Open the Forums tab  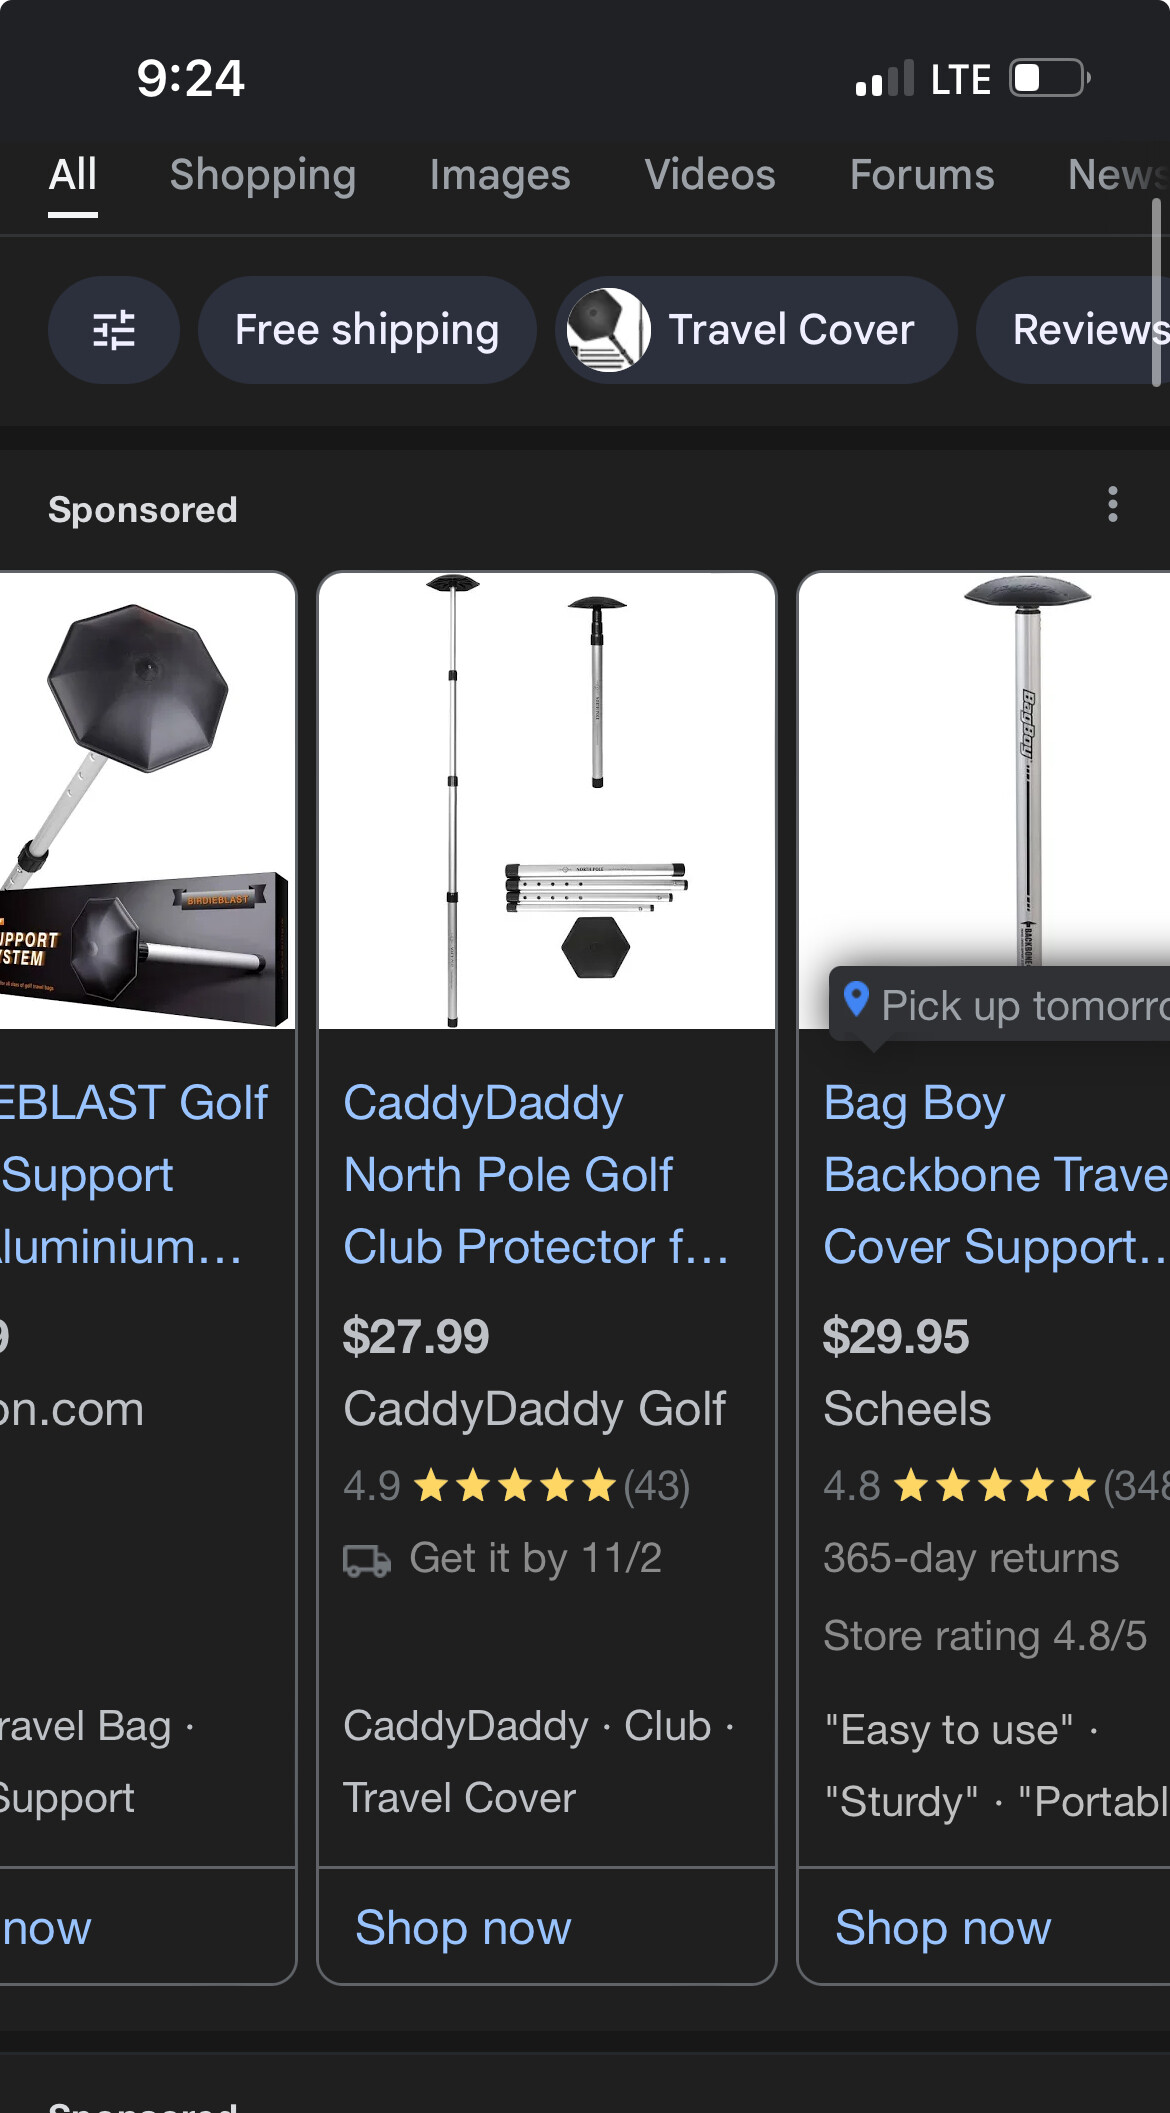coord(922,175)
